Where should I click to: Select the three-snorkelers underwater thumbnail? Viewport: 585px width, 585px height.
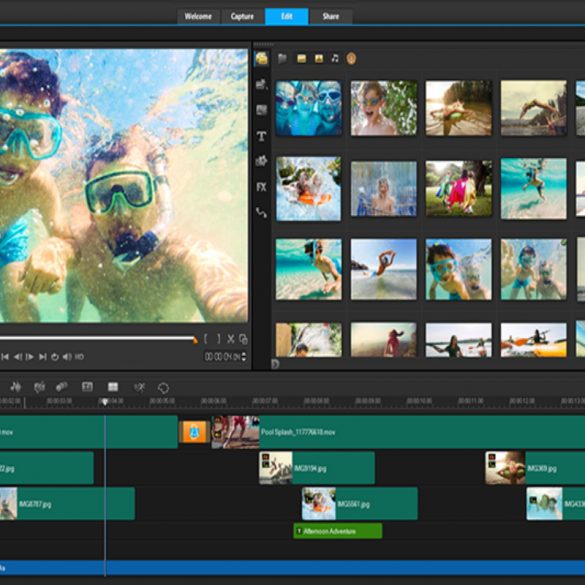(x=309, y=108)
